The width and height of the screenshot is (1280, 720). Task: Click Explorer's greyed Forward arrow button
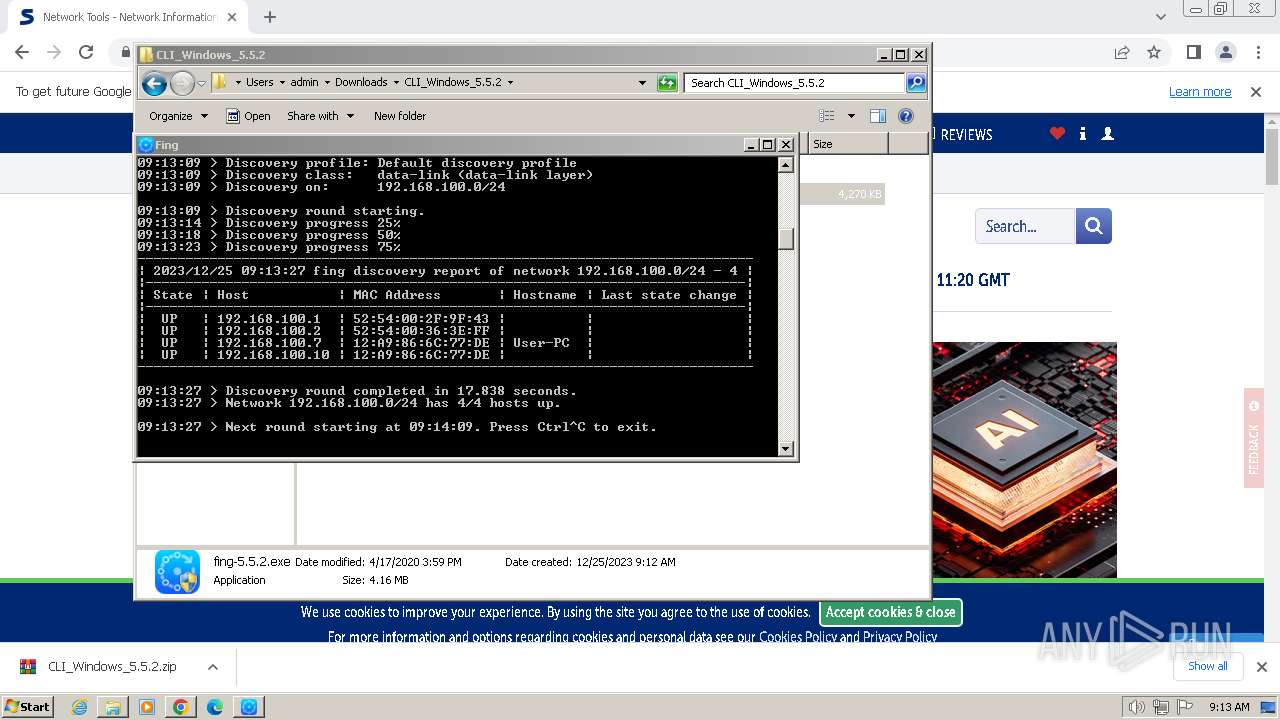pos(182,83)
